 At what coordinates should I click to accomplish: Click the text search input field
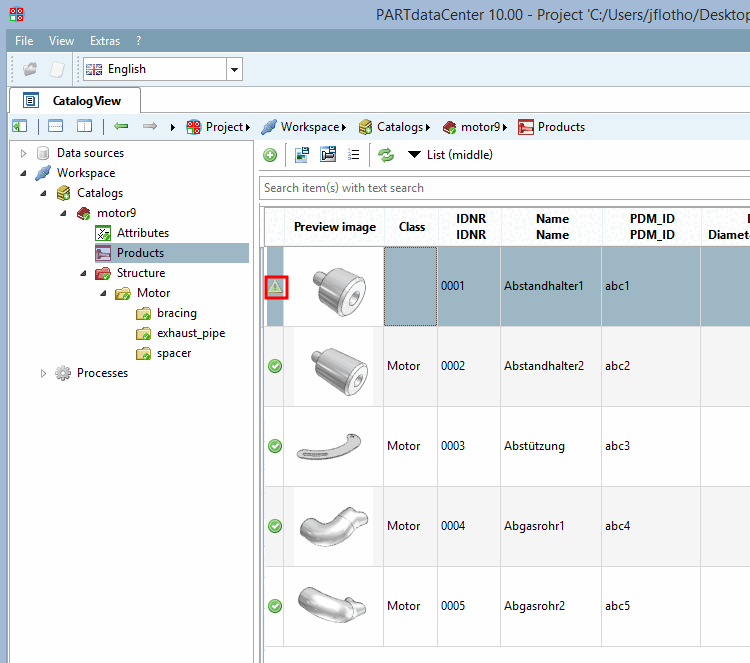pos(500,188)
